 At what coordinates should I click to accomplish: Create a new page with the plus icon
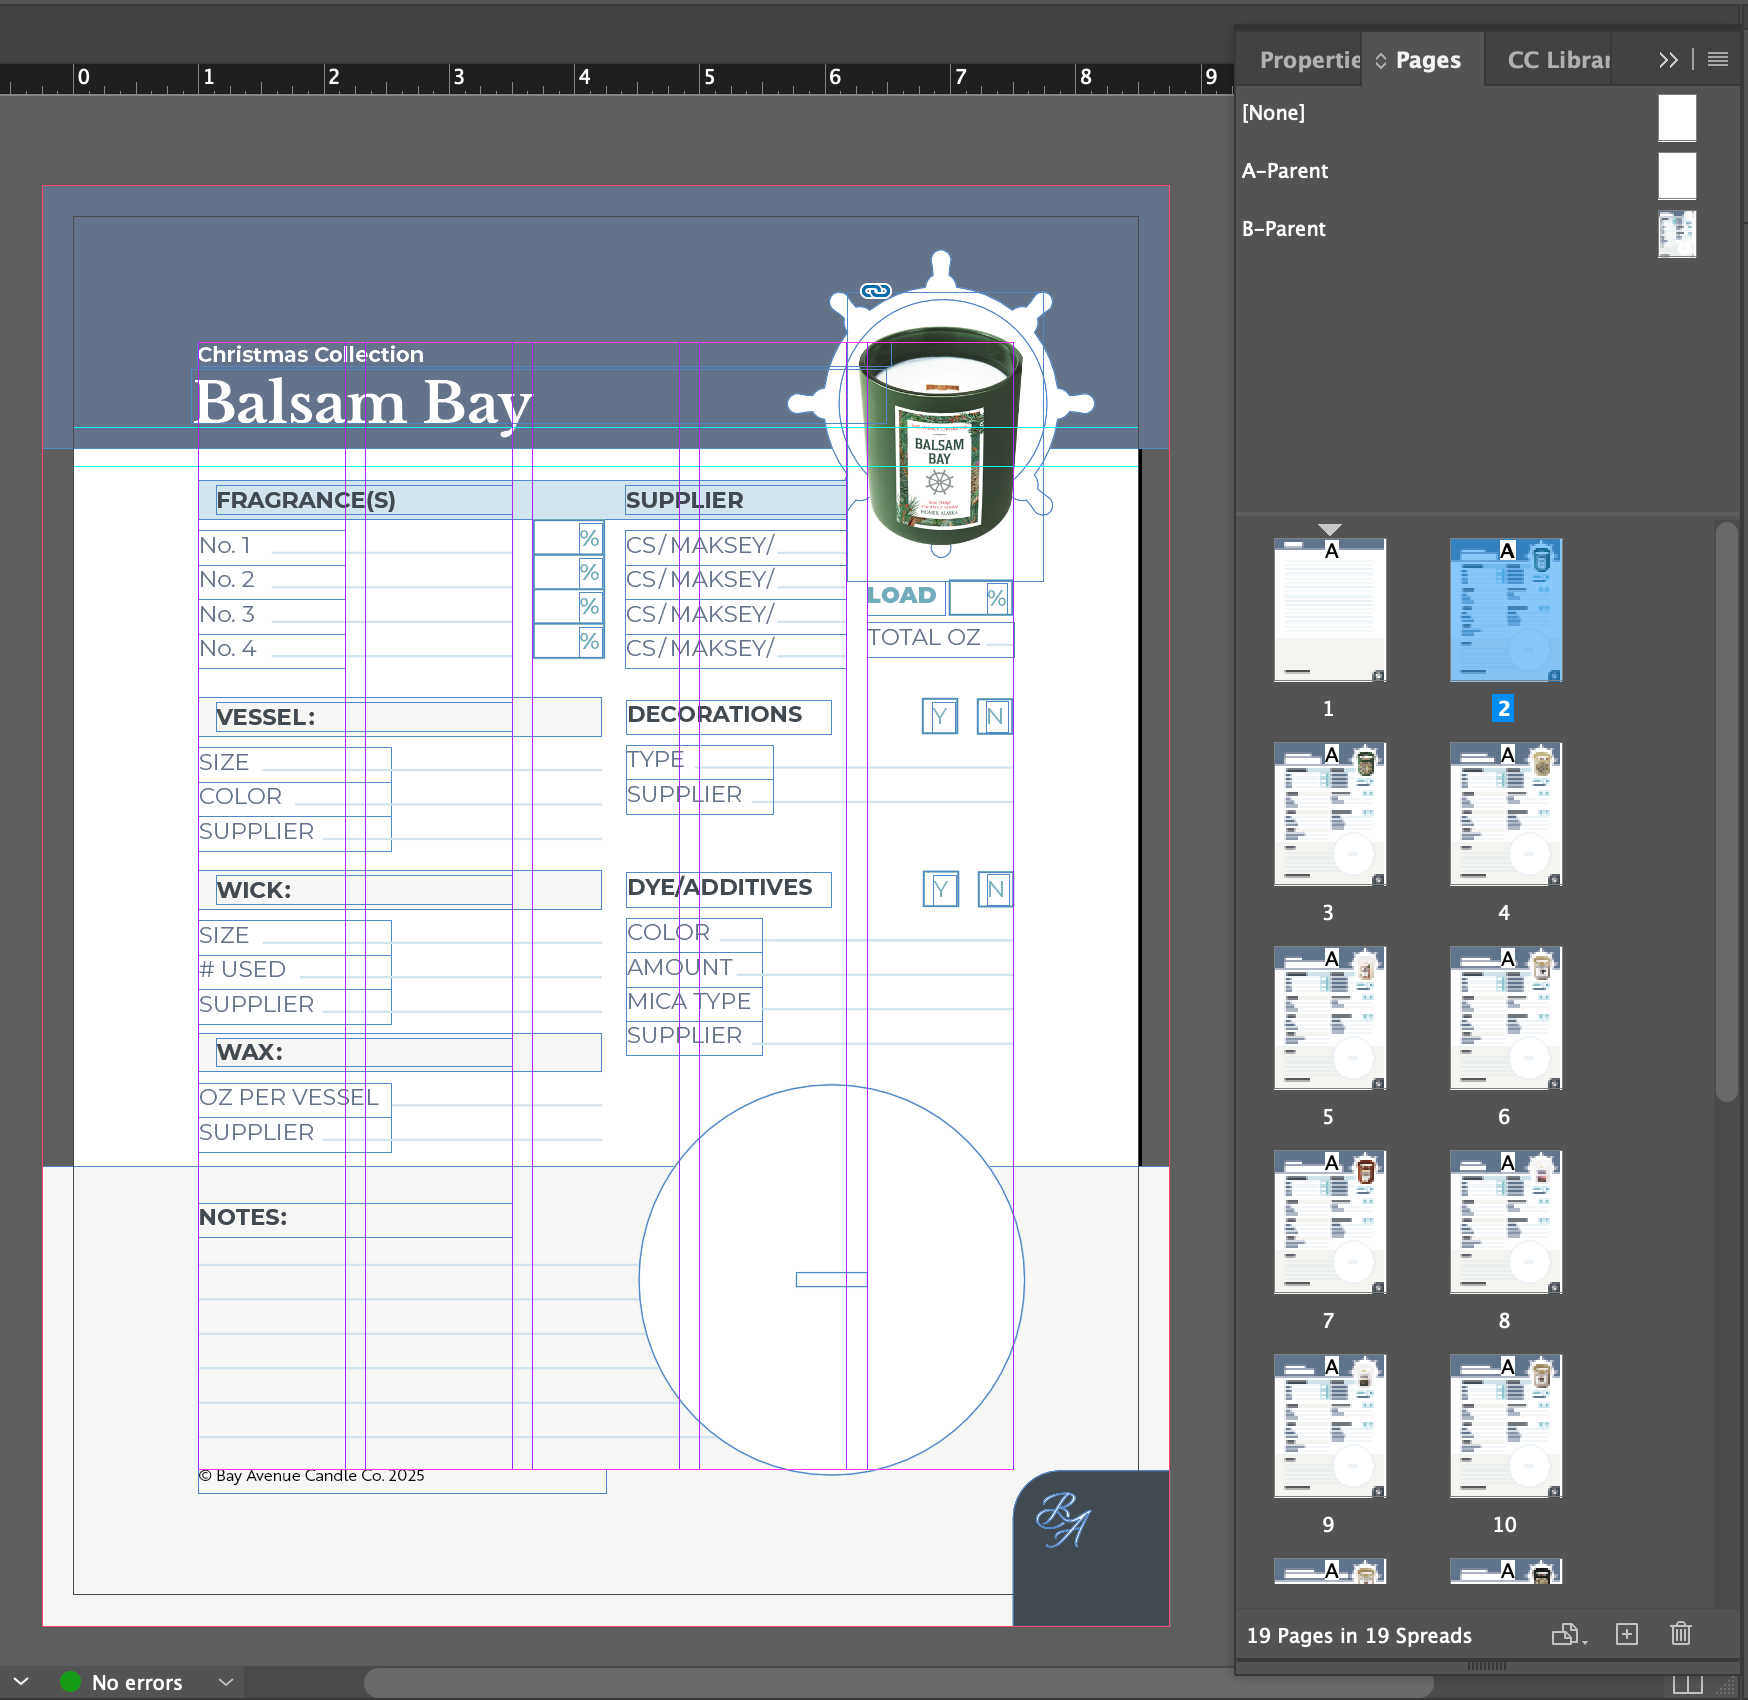point(1627,1636)
